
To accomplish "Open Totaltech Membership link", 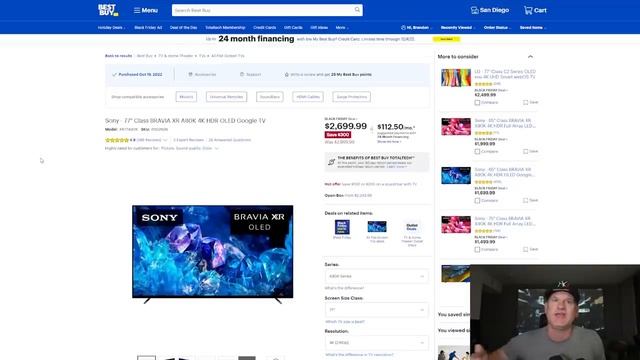I will (225, 28).
